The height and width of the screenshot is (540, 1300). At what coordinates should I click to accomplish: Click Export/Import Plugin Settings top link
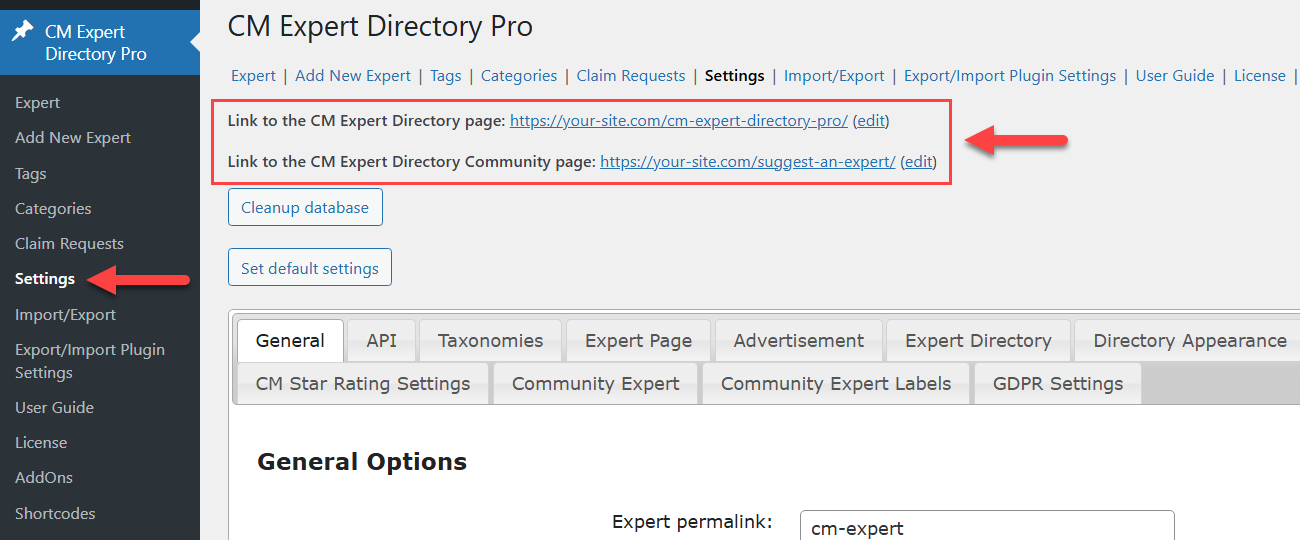click(1010, 76)
